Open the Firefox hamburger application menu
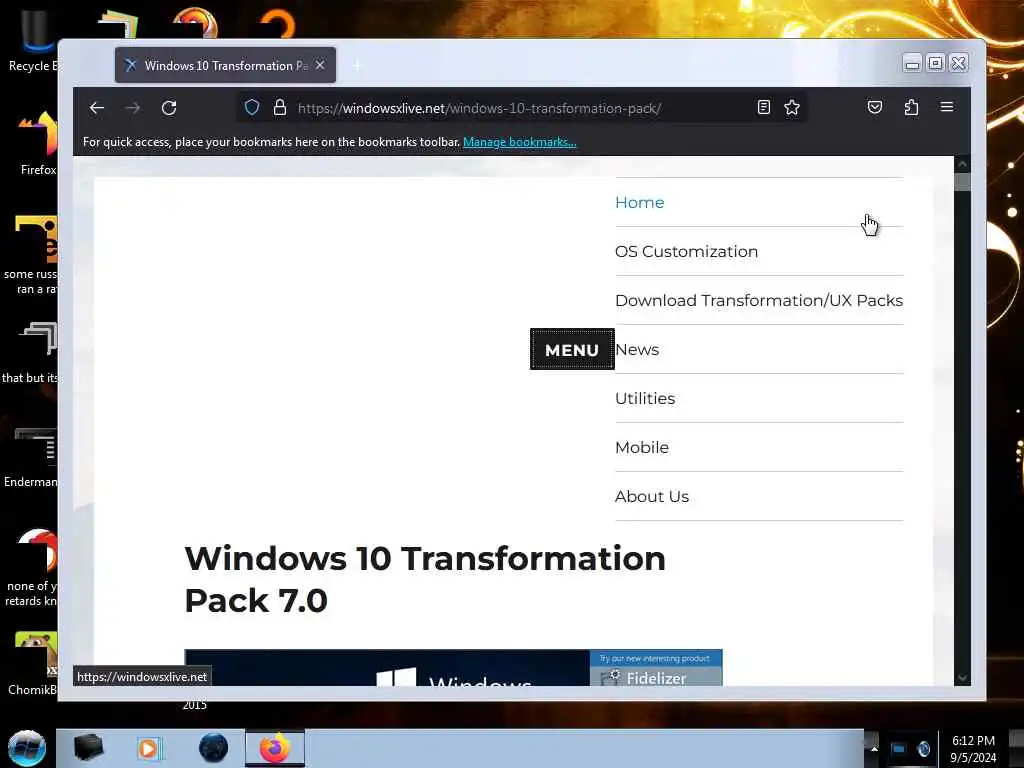 [x=947, y=107]
